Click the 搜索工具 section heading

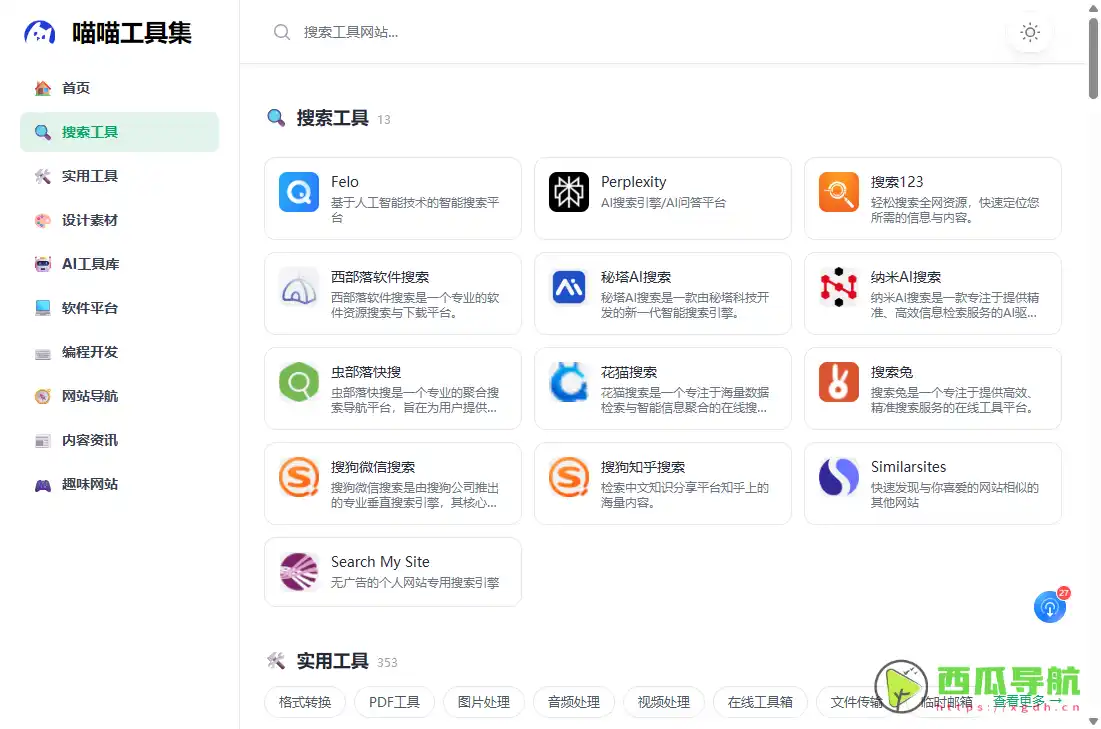332,118
